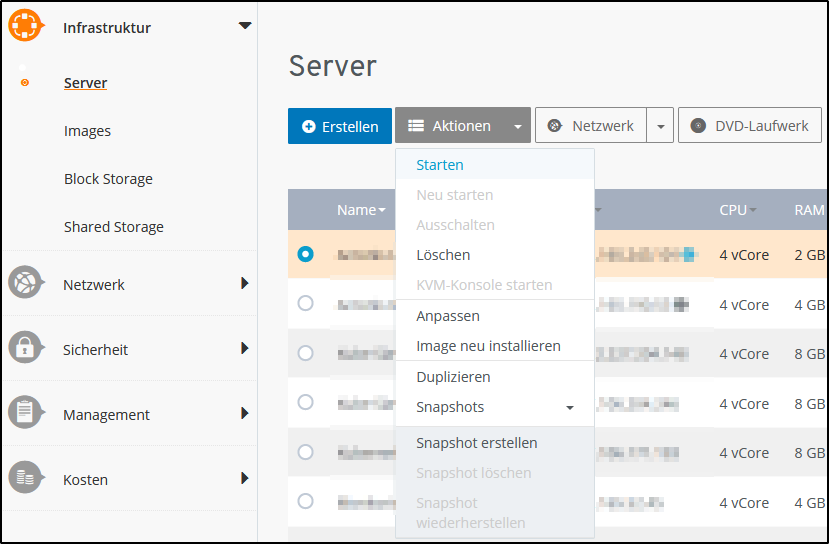
Task: Click the Netzwerk toolbar button
Action: click(591, 125)
